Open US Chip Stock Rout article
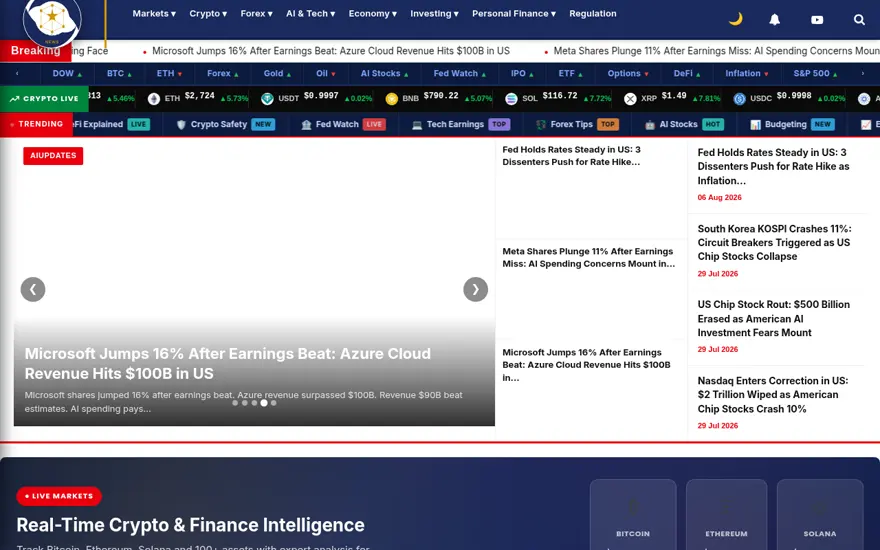Viewport: 880px width, 550px height. click(x=773, y=318)
